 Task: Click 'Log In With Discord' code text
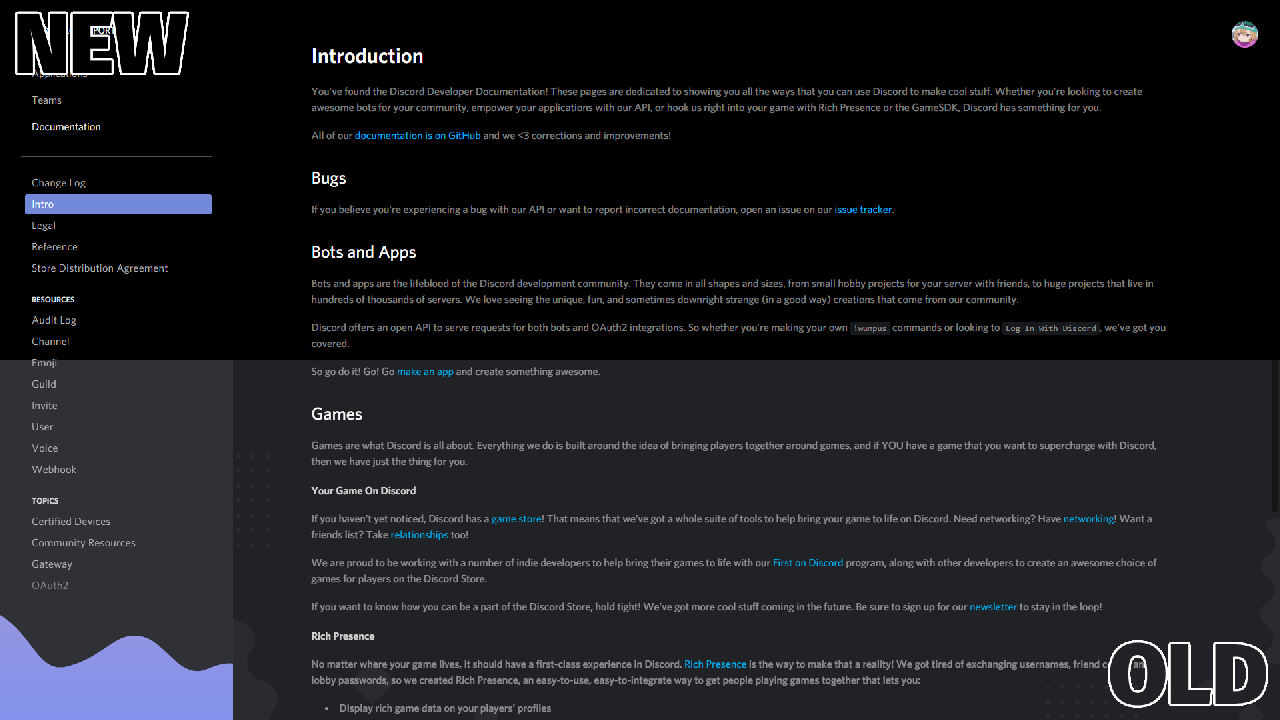1051,328
